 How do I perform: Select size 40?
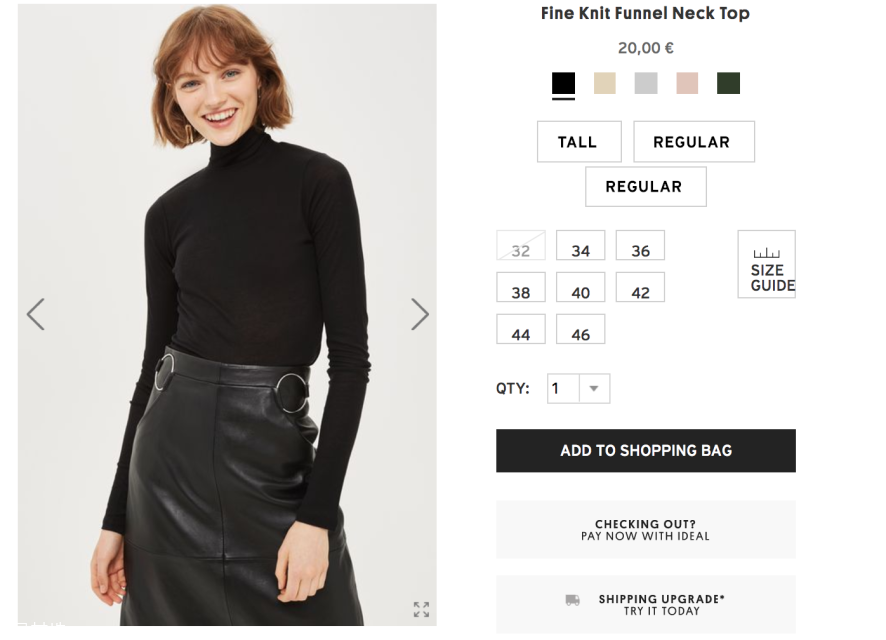pyautogui.click(x=581, y=289)
